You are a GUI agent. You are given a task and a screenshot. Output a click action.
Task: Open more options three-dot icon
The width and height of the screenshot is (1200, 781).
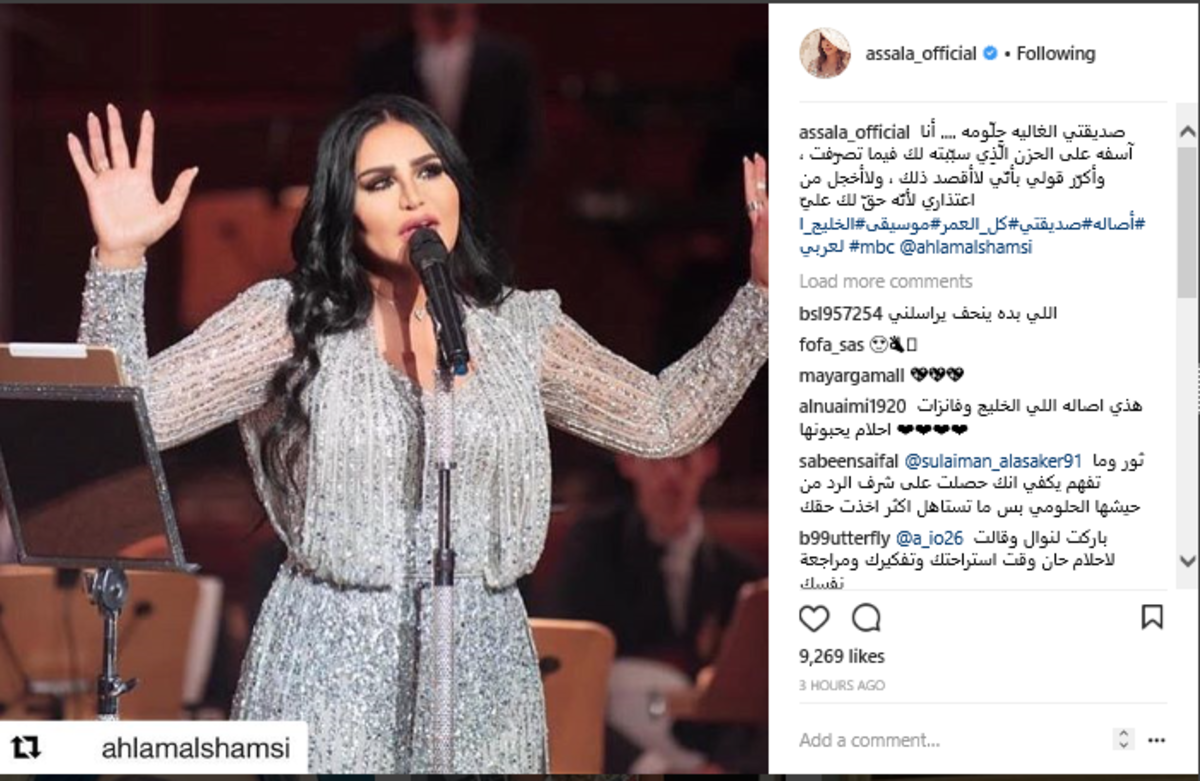point(1156,740)
